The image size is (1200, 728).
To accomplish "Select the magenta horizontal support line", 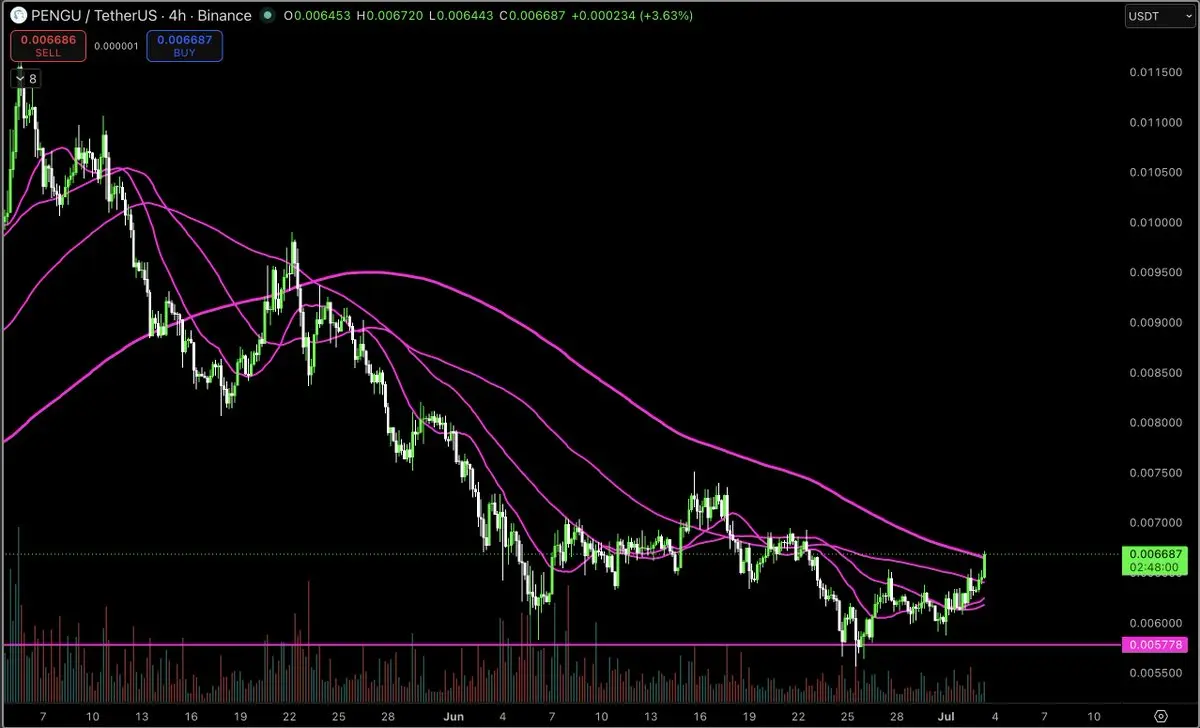I will click(560, 645).
